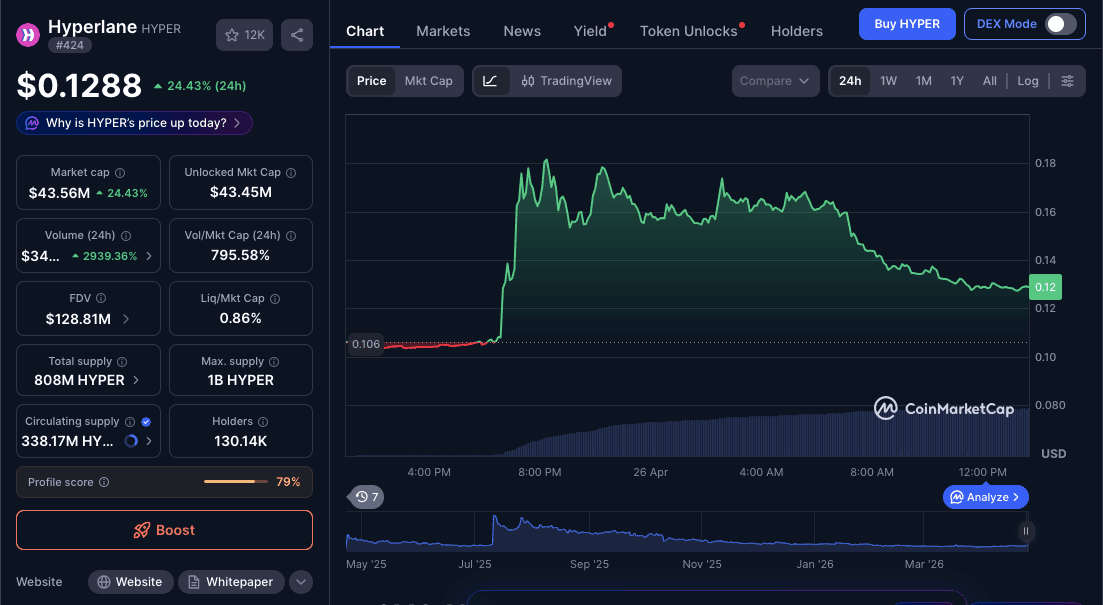Click the Buy HYPER button
Viewport: 1103px width, 605px height.
click(x=906, y=24)
